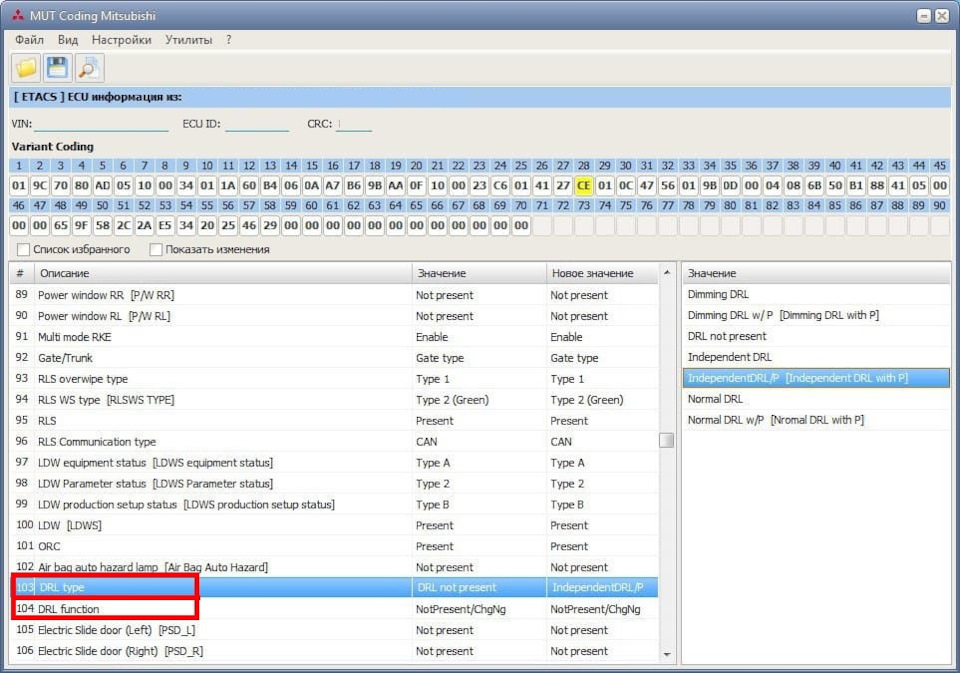This screenshot has height=673, width=960.
Task: Select byte 41 cell with value B1
Action: [856, 186]
